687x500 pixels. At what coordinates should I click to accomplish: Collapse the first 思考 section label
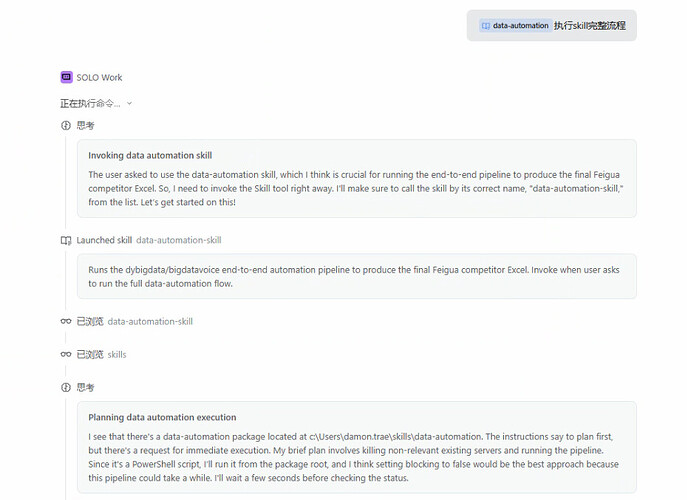[85, 126]
